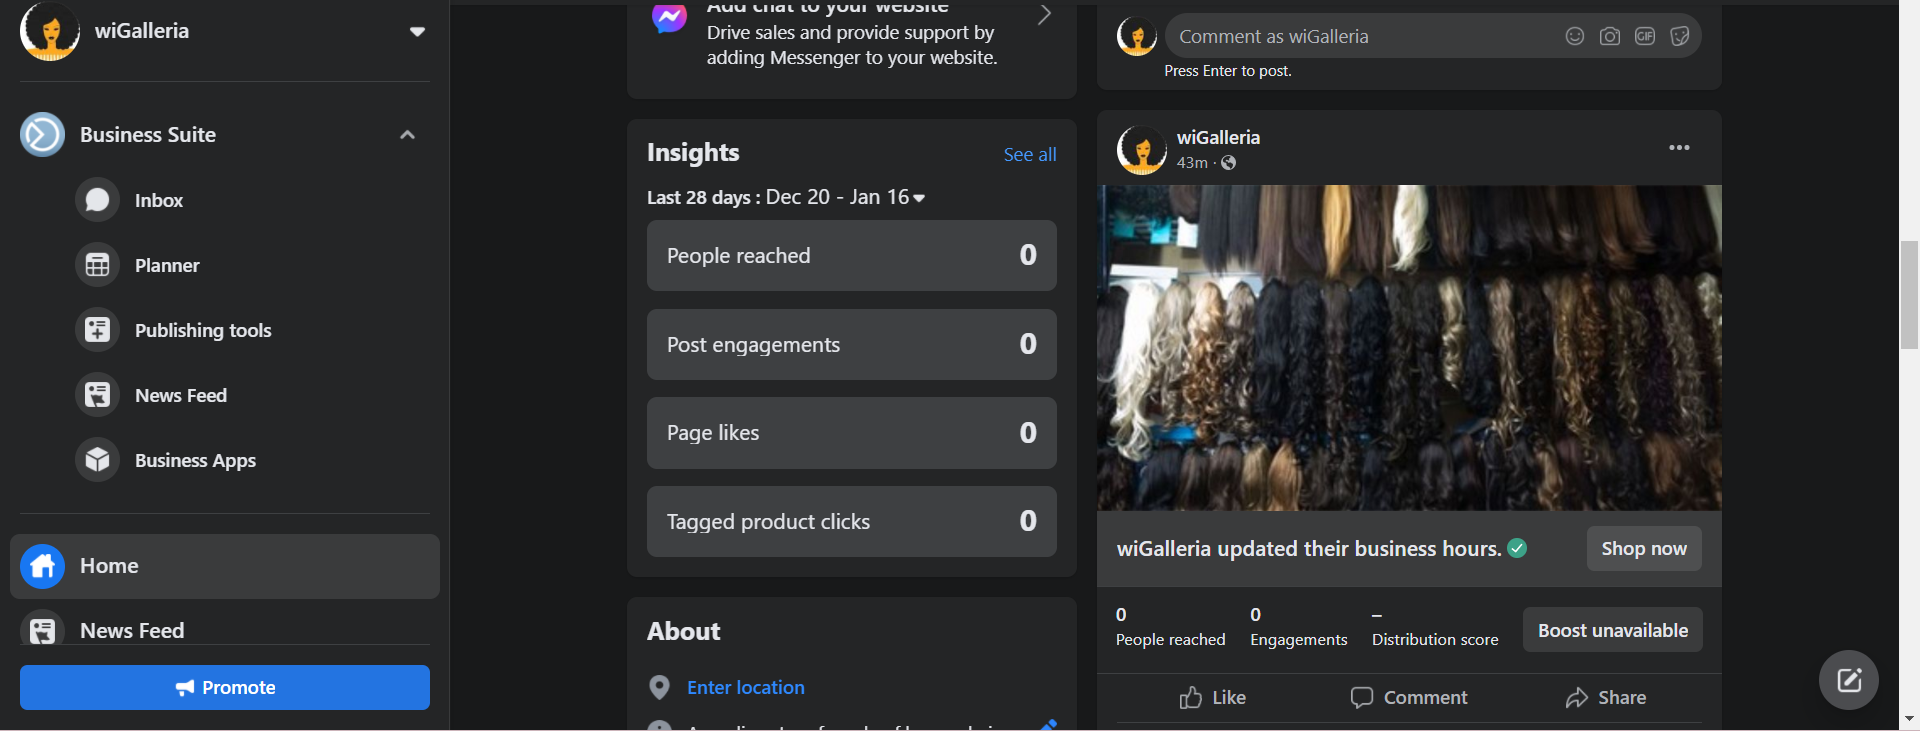The height and width of the screenshot is (731, 1920).
Task: Open the Post engagements insight card
Action: point(852,344)
